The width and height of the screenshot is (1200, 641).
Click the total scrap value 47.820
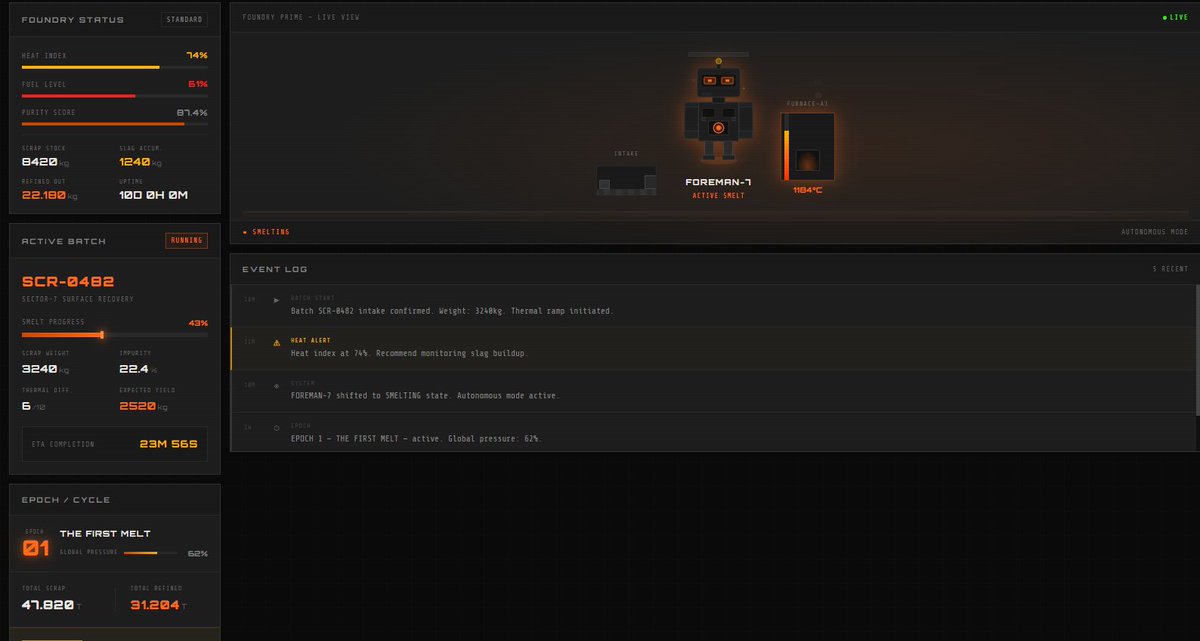(x=48, y=605)
